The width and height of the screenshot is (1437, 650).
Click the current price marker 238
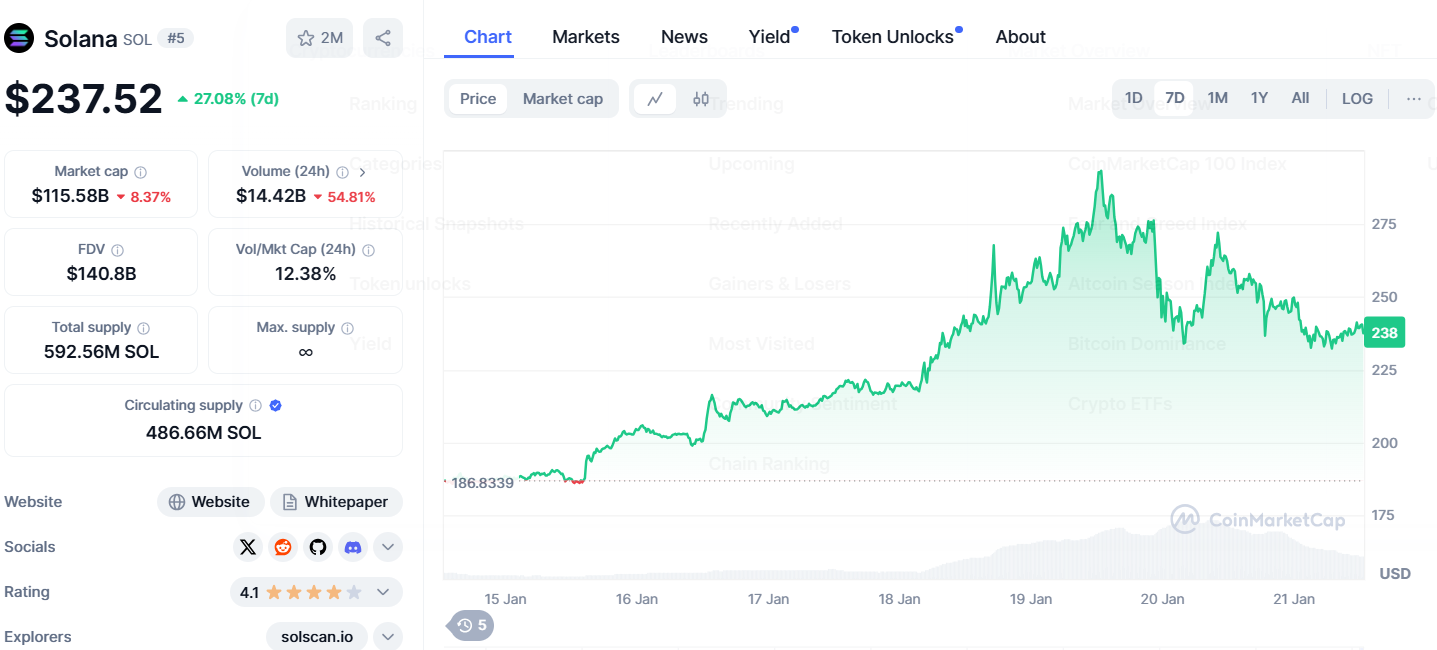(1385, 333)
